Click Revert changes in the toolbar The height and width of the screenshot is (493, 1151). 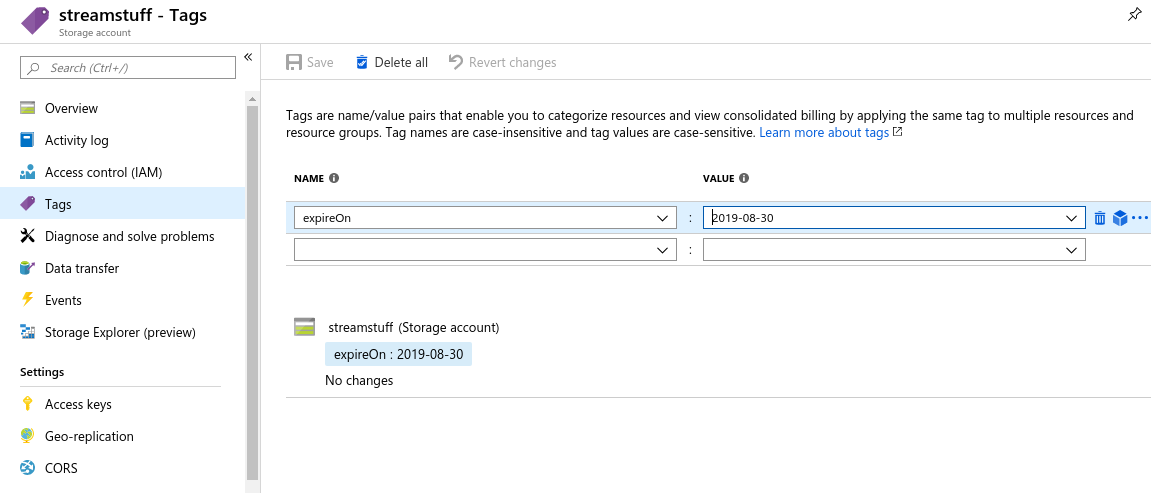point(503,62)
